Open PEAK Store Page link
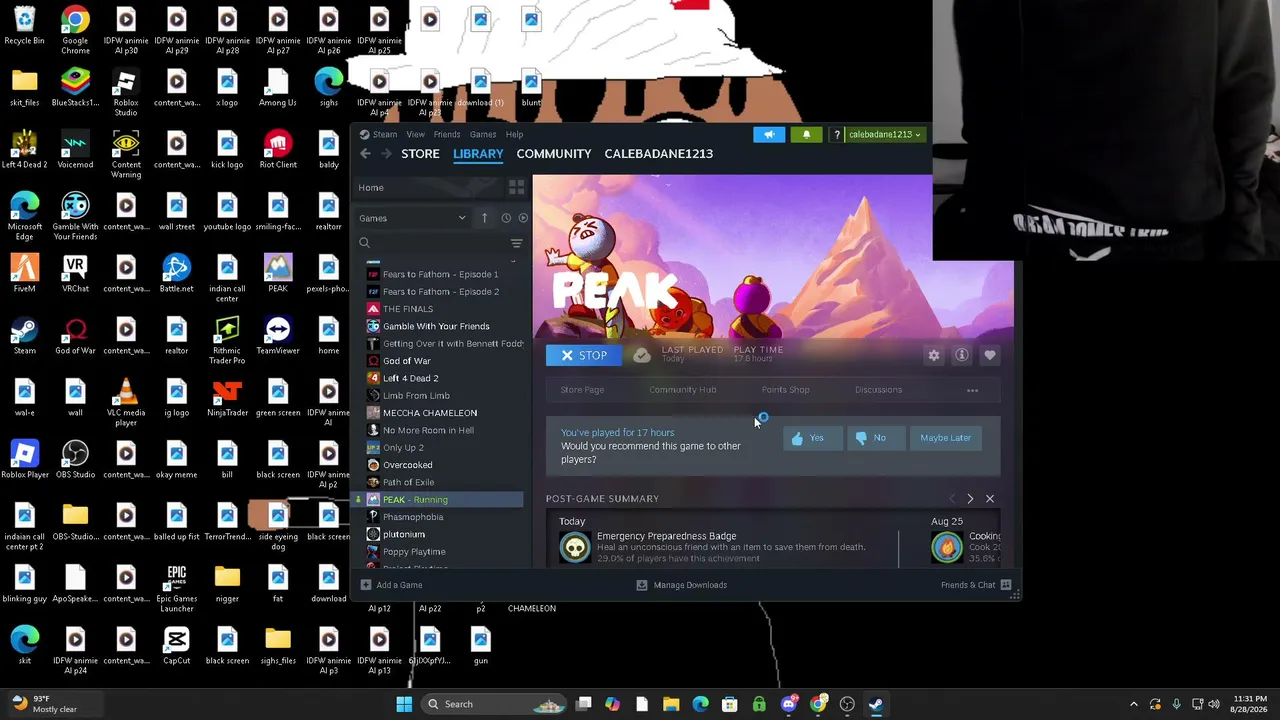1280x720 pixels. [582, 390]
